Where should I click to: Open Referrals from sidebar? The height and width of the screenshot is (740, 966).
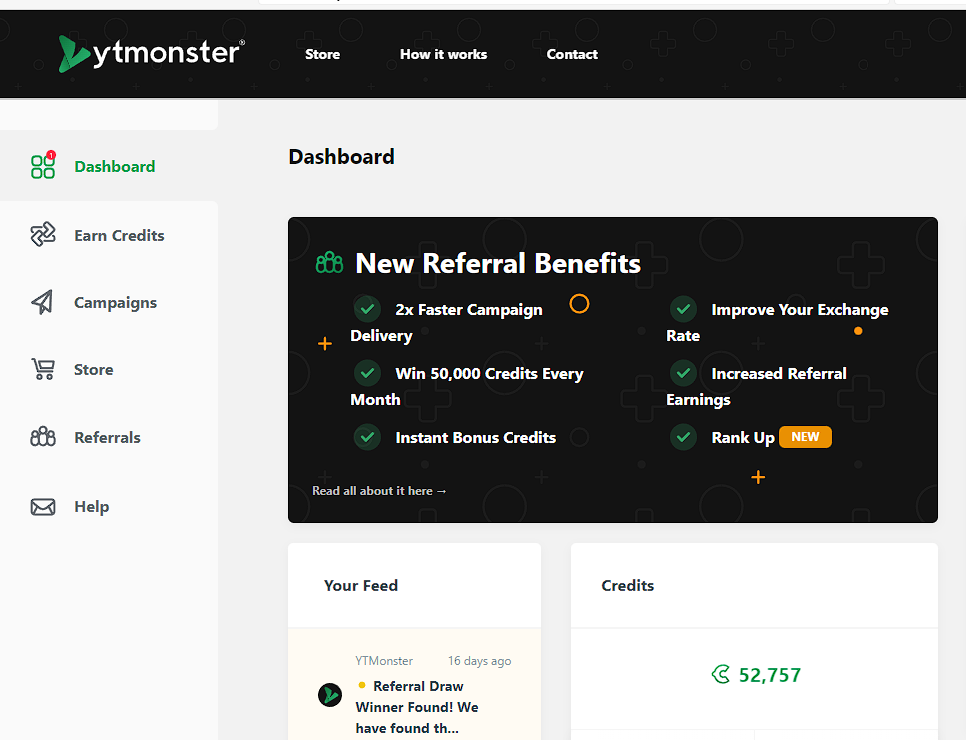point(107,437)
